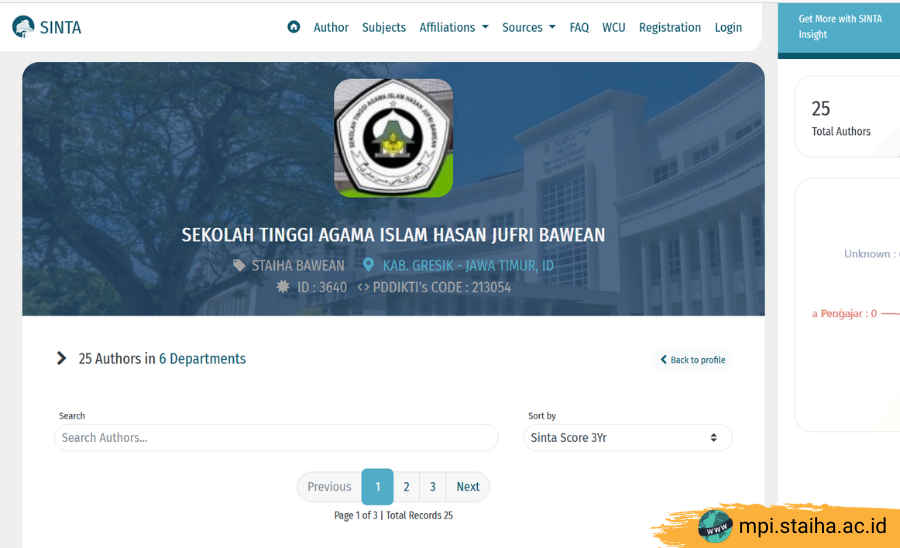The image size is (900, 548).
Task: Click the institution logo image
Action: click(393, 138)
